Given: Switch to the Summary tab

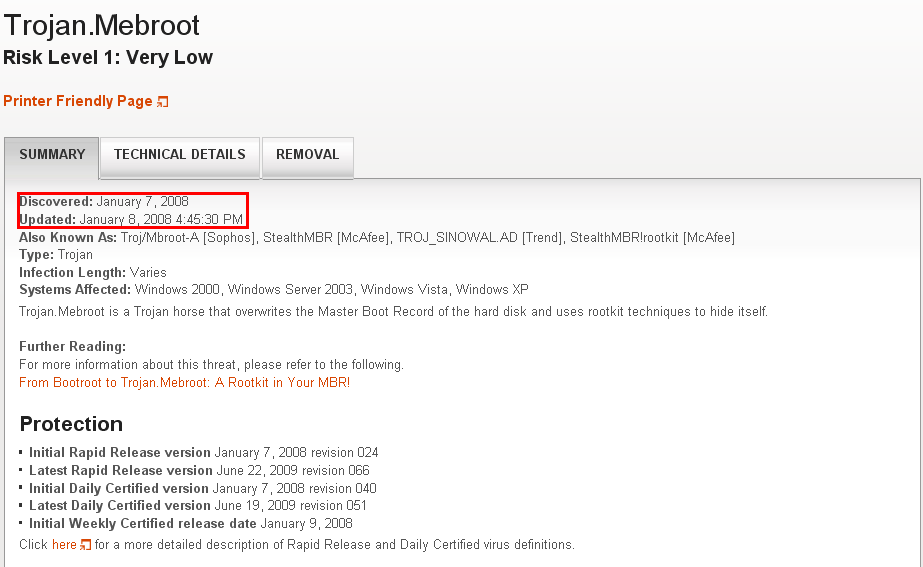Looking at the screenshot, I should (52, 155).
